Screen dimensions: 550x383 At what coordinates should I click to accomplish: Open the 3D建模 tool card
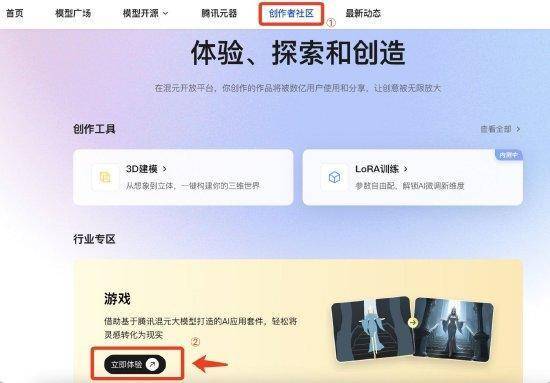(x=183, y=177)
